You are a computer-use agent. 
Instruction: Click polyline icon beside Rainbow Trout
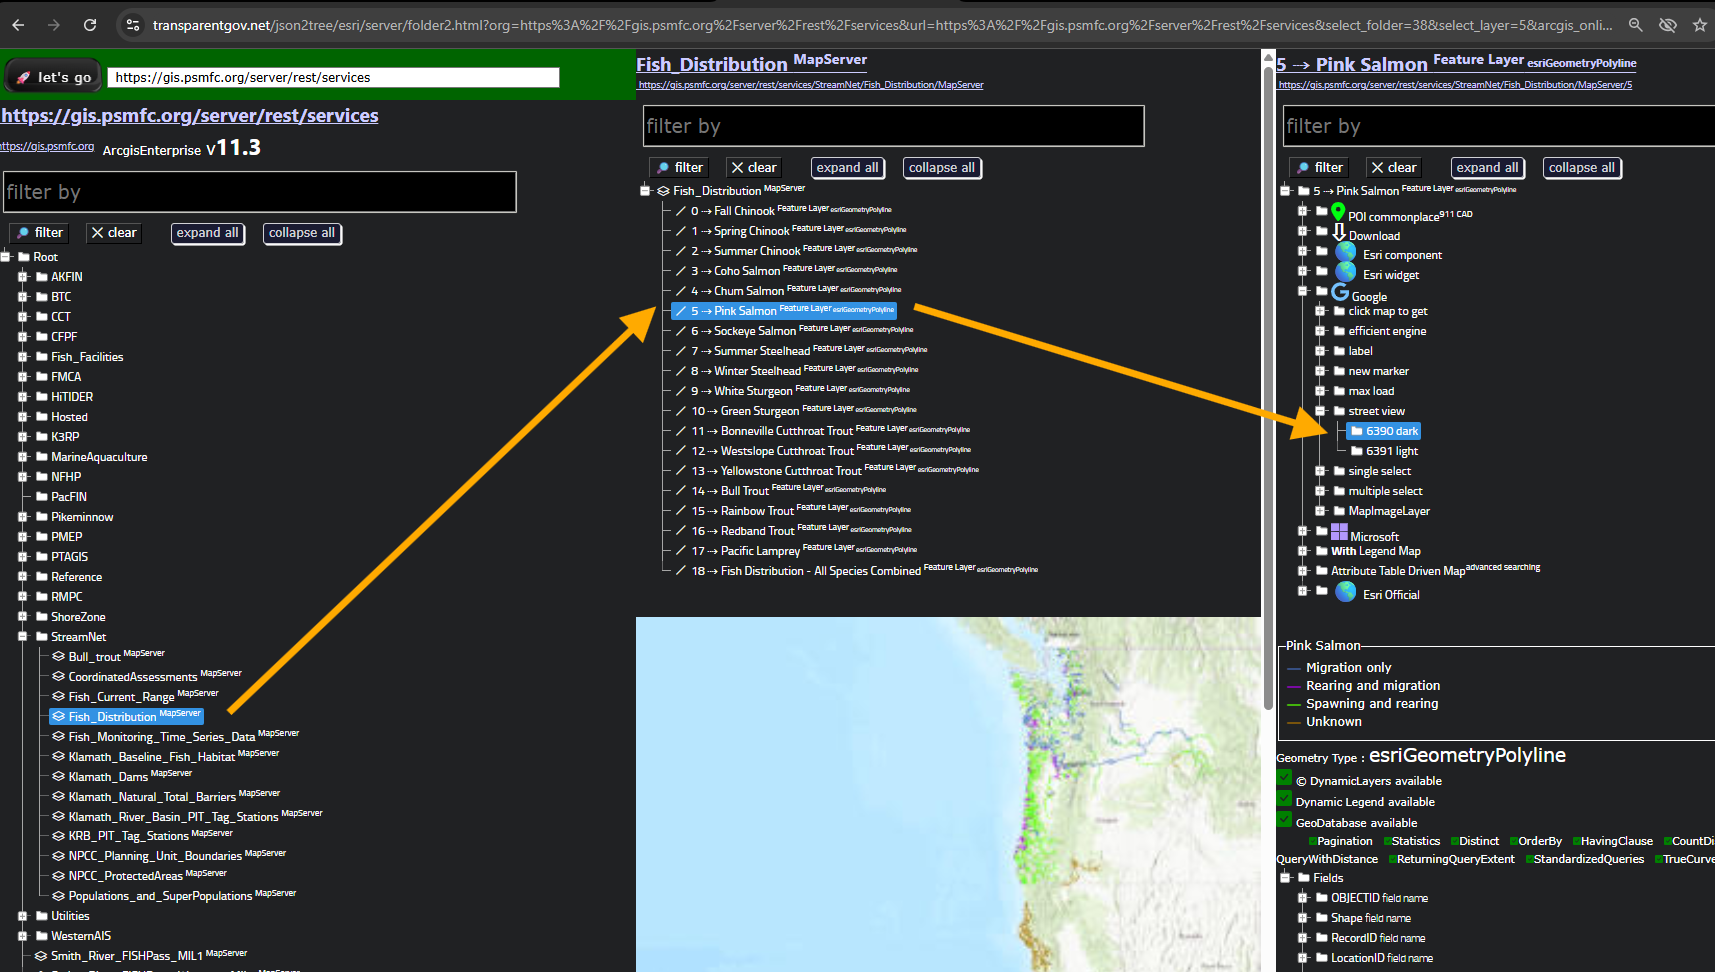tap(681, 511)
